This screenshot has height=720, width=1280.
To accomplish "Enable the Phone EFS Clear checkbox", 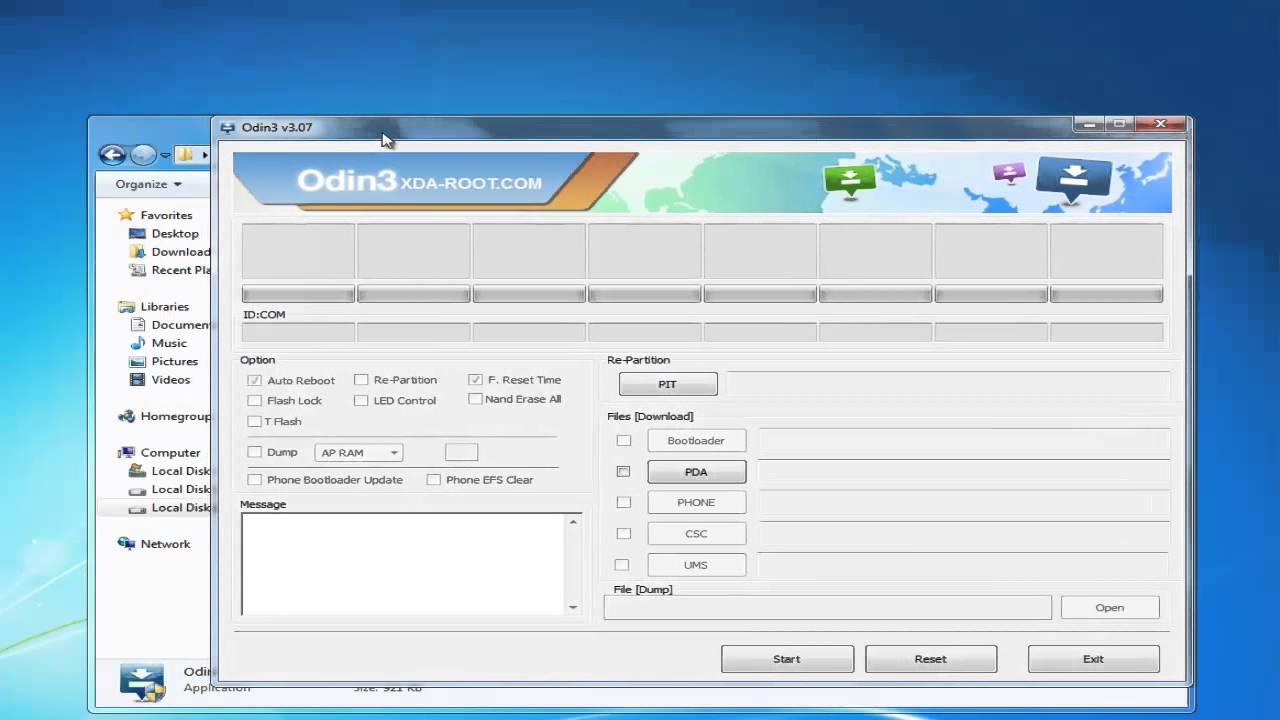I will [x=433, y=480].
